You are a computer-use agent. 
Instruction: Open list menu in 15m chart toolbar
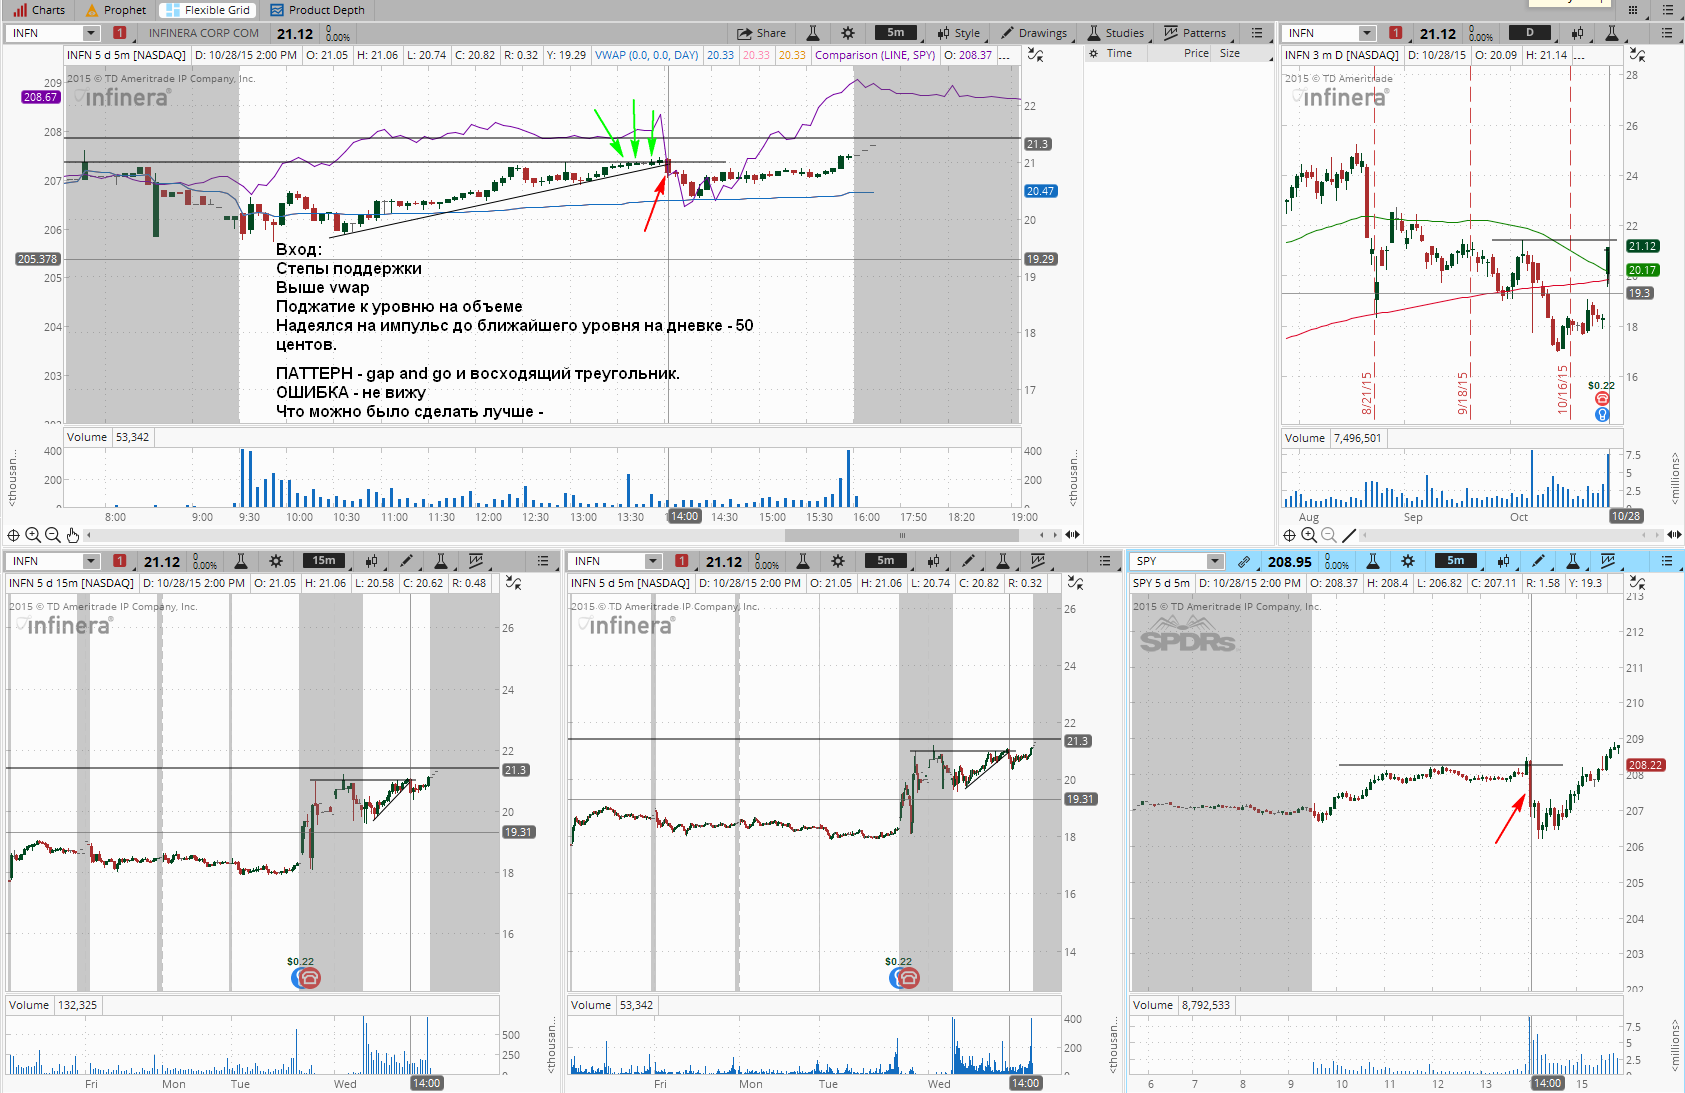click(543, 561)
